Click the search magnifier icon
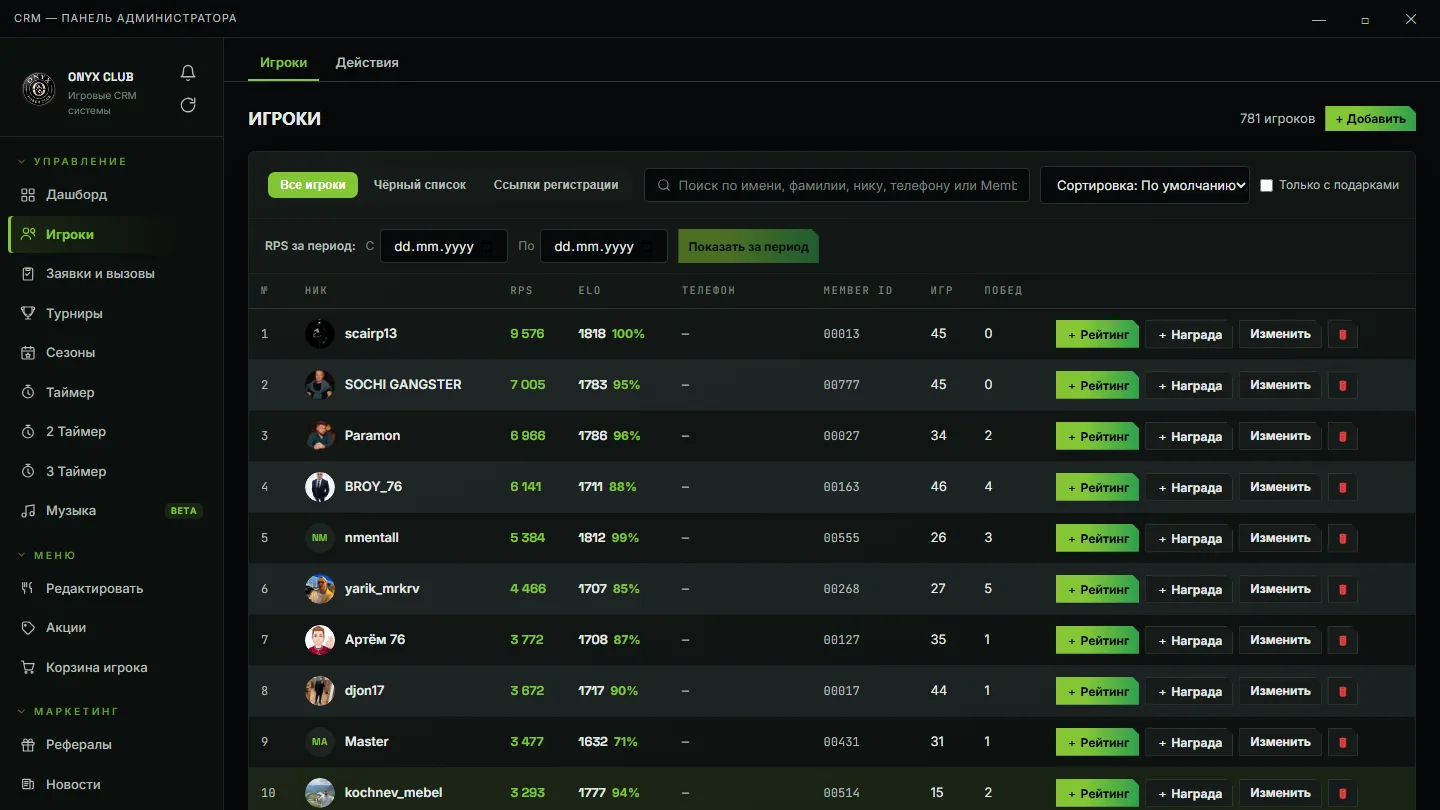This screenshot has width=1440, height=810. 664,185
